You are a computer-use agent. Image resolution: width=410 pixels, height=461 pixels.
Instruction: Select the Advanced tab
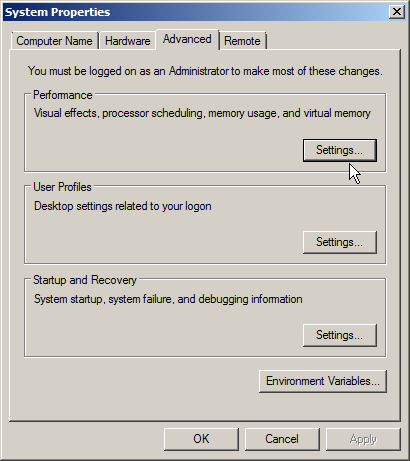187,39
